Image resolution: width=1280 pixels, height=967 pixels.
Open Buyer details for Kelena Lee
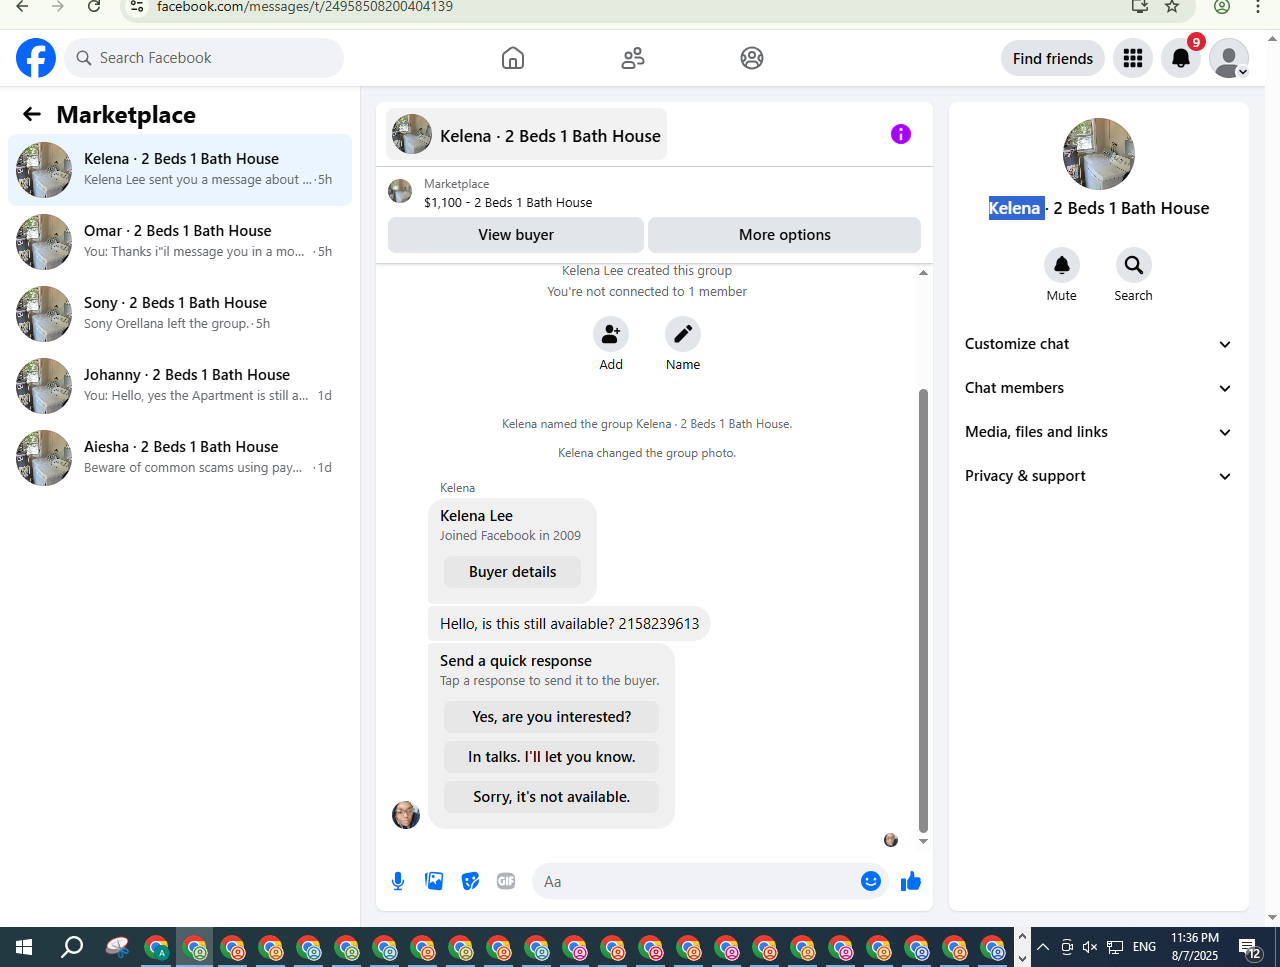pyautogui.click(x=513, y=572)
